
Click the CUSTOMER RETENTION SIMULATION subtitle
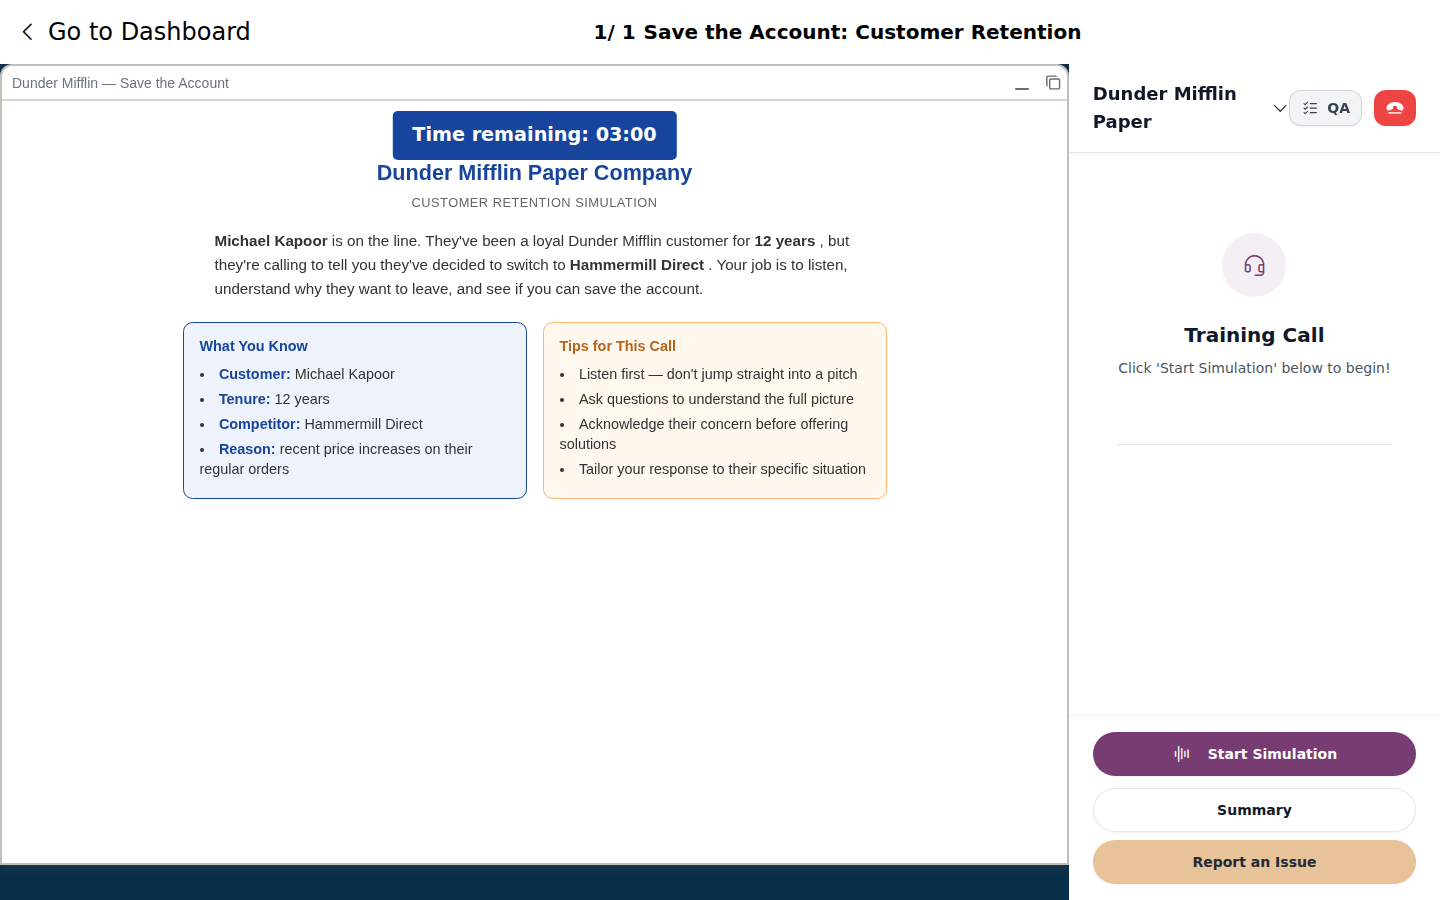(x=534, y=203)
